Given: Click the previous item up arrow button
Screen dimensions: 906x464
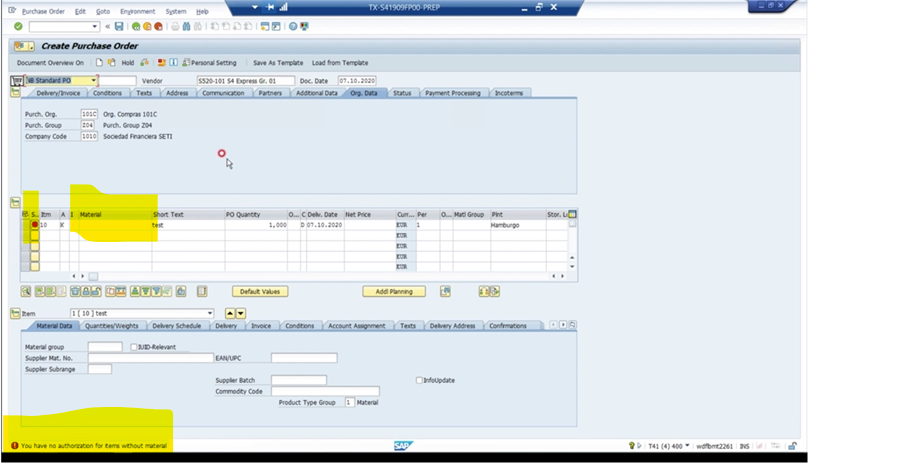Looking at the screenshot, I should coord(230,314).
